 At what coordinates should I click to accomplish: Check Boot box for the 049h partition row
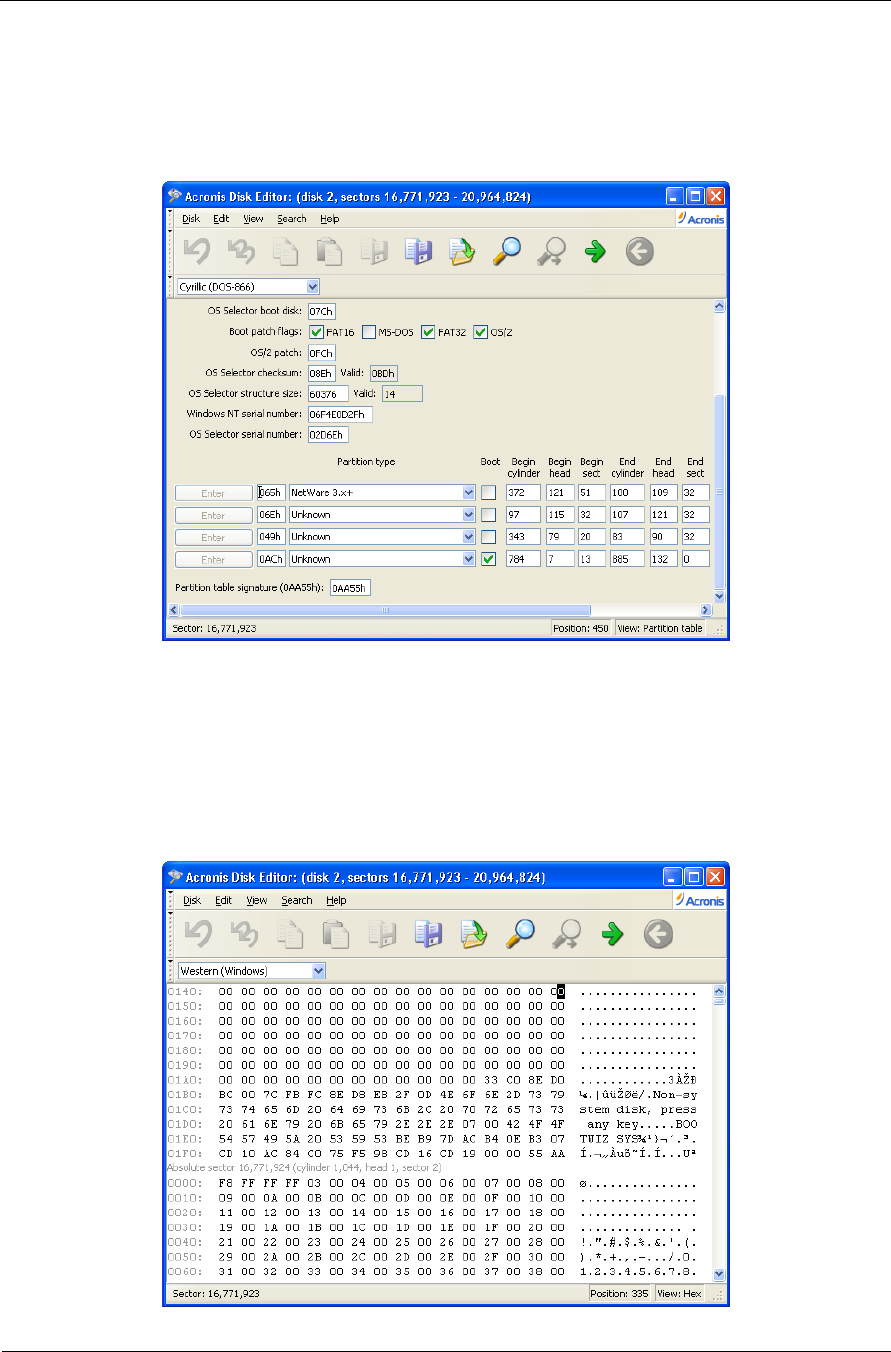[x=488, y=537]
